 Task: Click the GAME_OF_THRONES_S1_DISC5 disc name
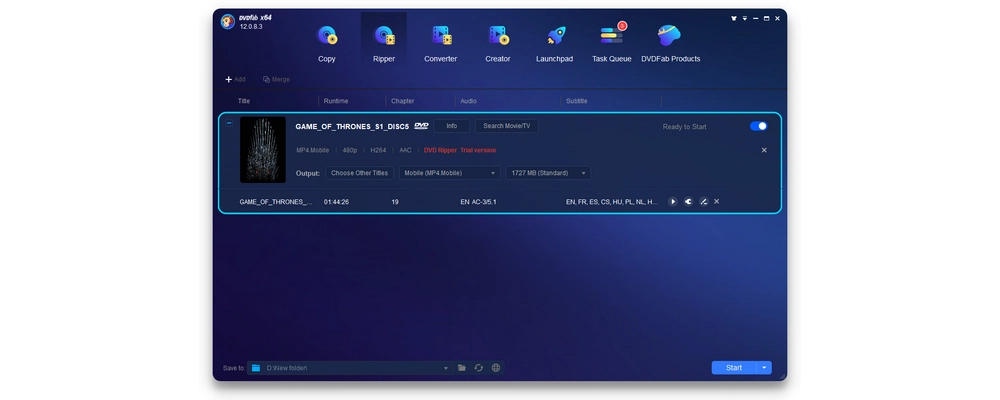tap(352, 126)
